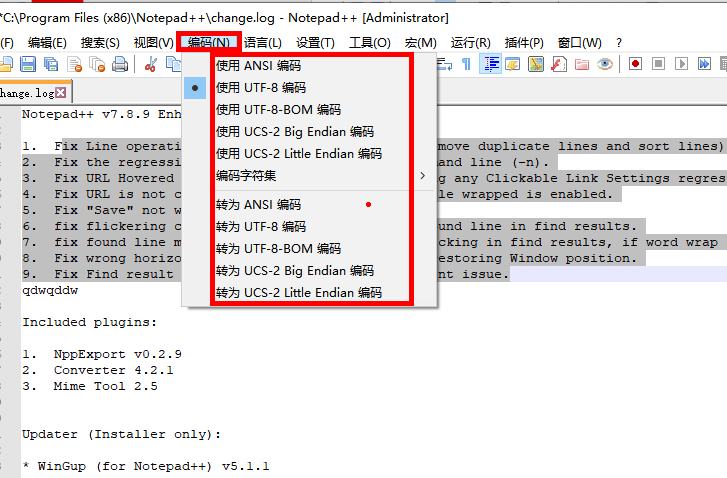Select 使用 UTF-8-BOM 编码 option
The image size is (727, 478).
coord(310,109)
